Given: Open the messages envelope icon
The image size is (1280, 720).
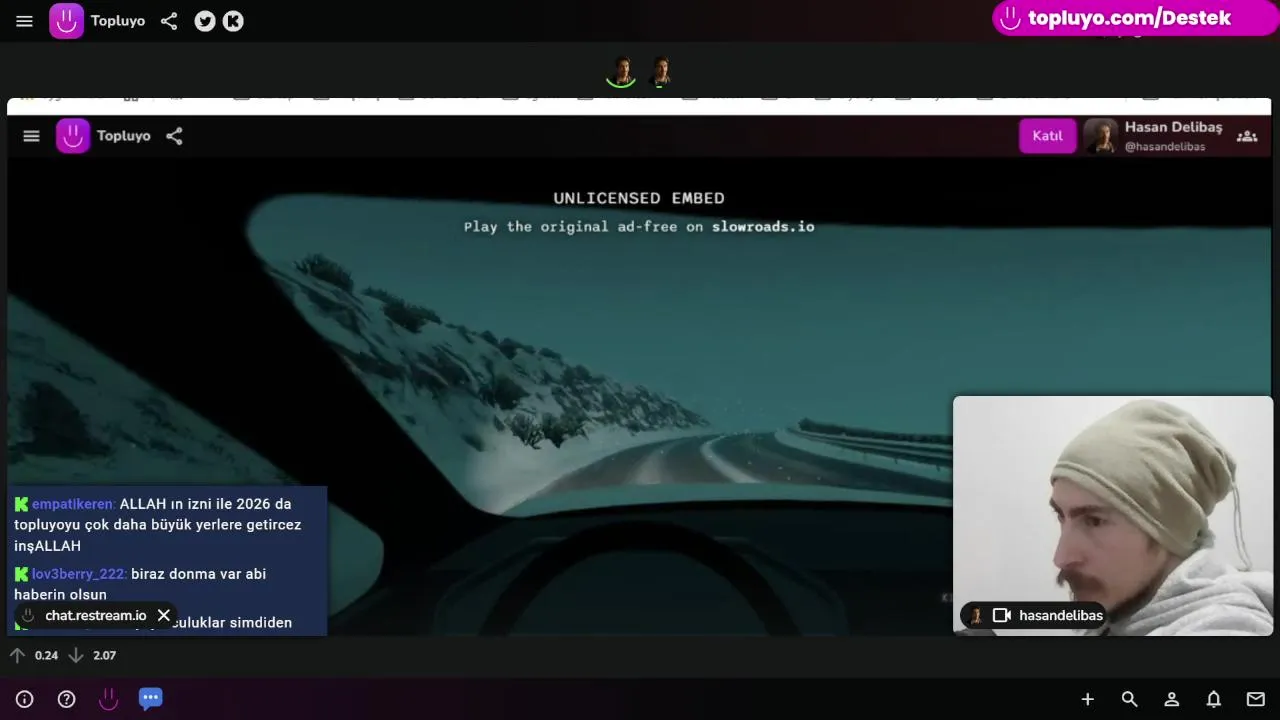Looking at the screenshot, I should click(x=1256, y=699).
